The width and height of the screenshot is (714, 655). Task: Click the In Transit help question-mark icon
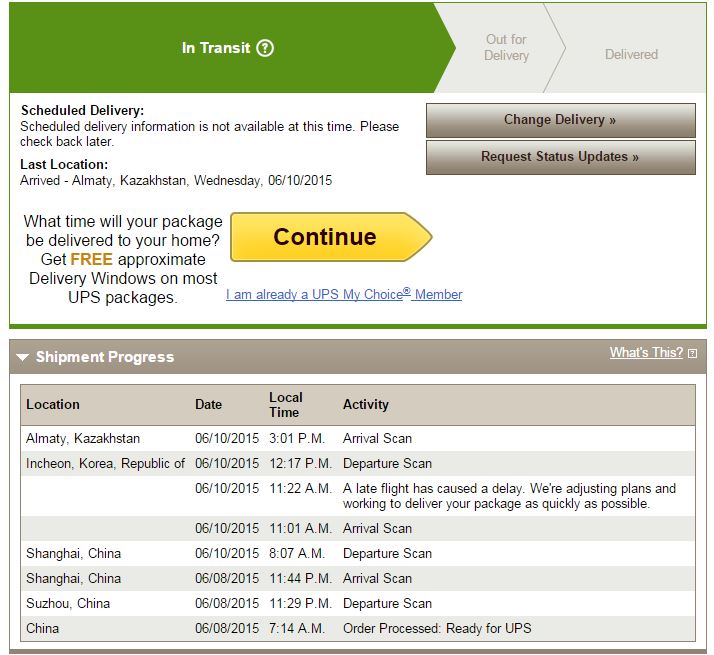[265, 48]
